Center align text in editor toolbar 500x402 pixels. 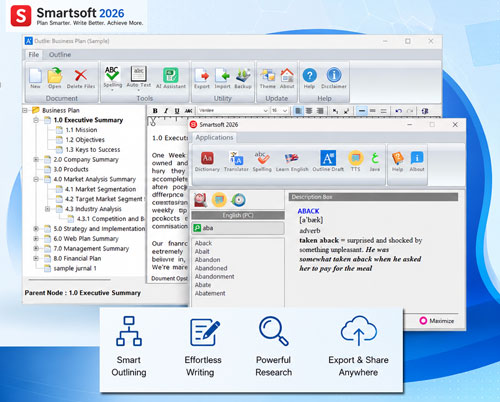point(309,111)
